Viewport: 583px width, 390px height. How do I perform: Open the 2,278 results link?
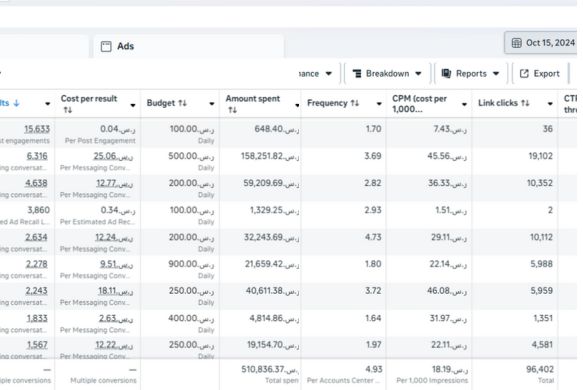pos(36,264)
